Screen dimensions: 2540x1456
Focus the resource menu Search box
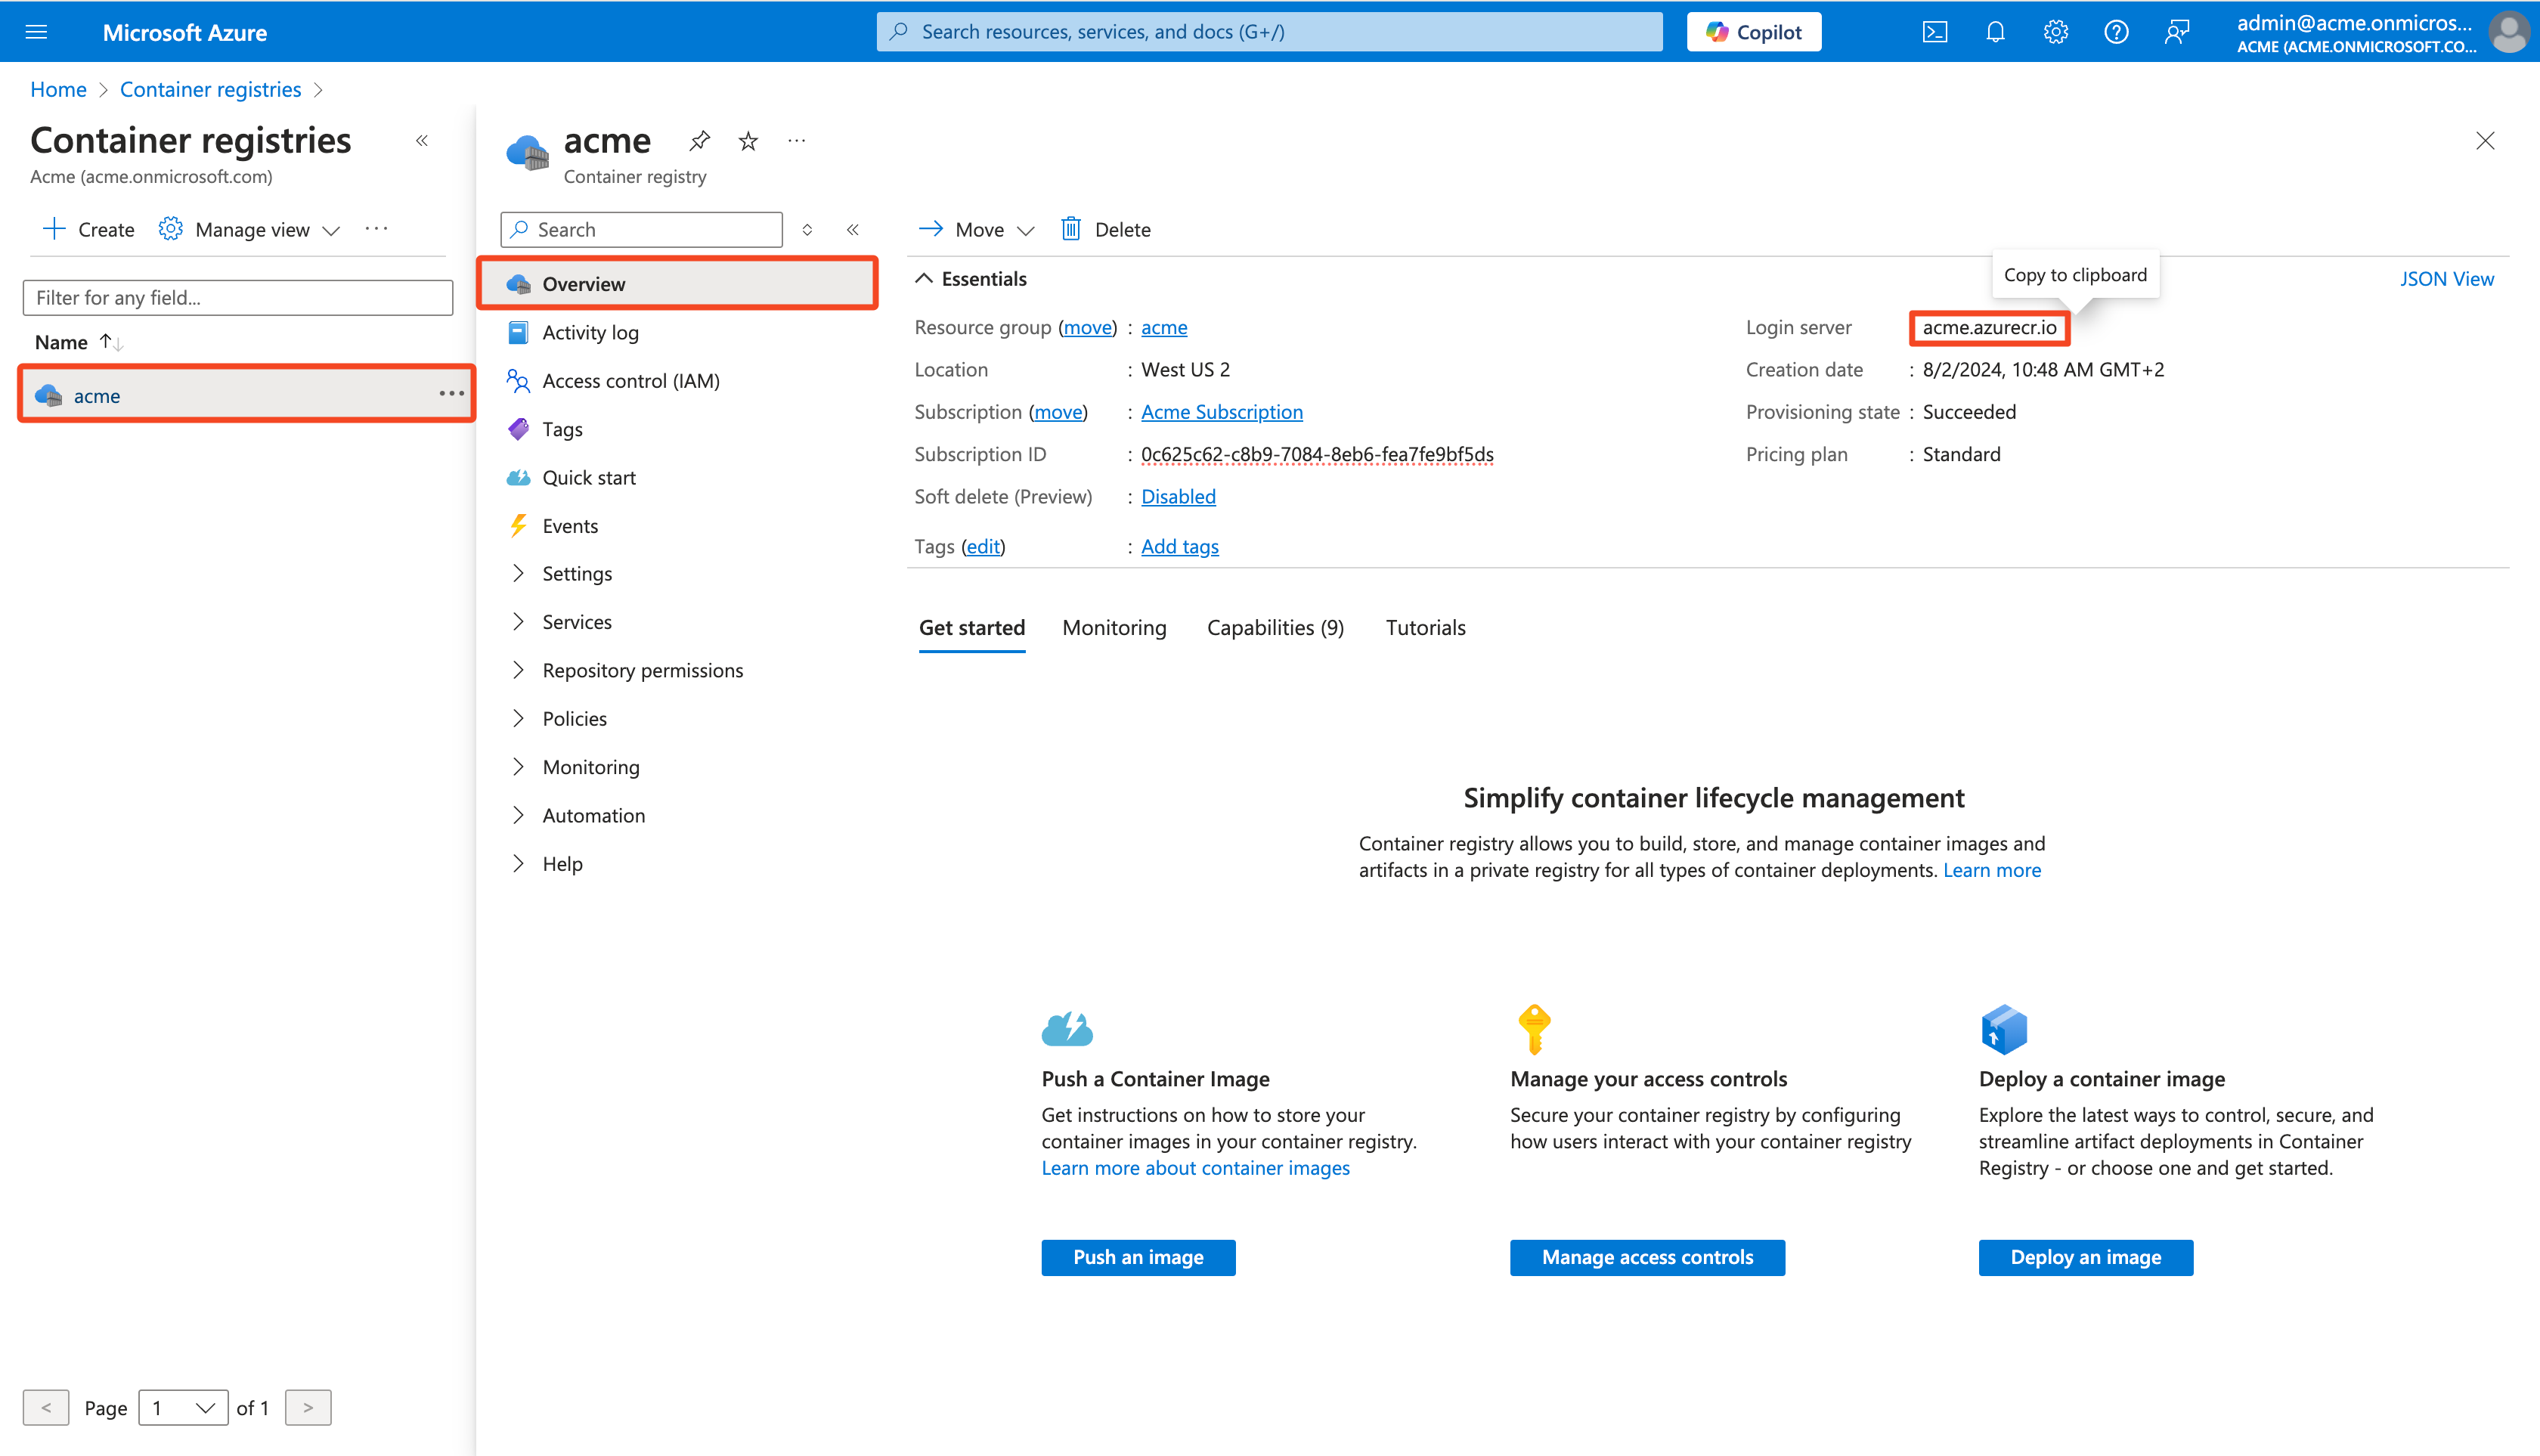pos(641,230)
